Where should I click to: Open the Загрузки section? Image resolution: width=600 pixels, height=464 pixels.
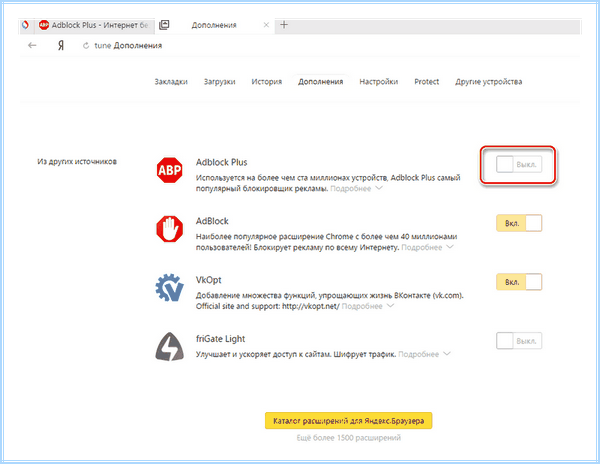(x=219, y=81)
